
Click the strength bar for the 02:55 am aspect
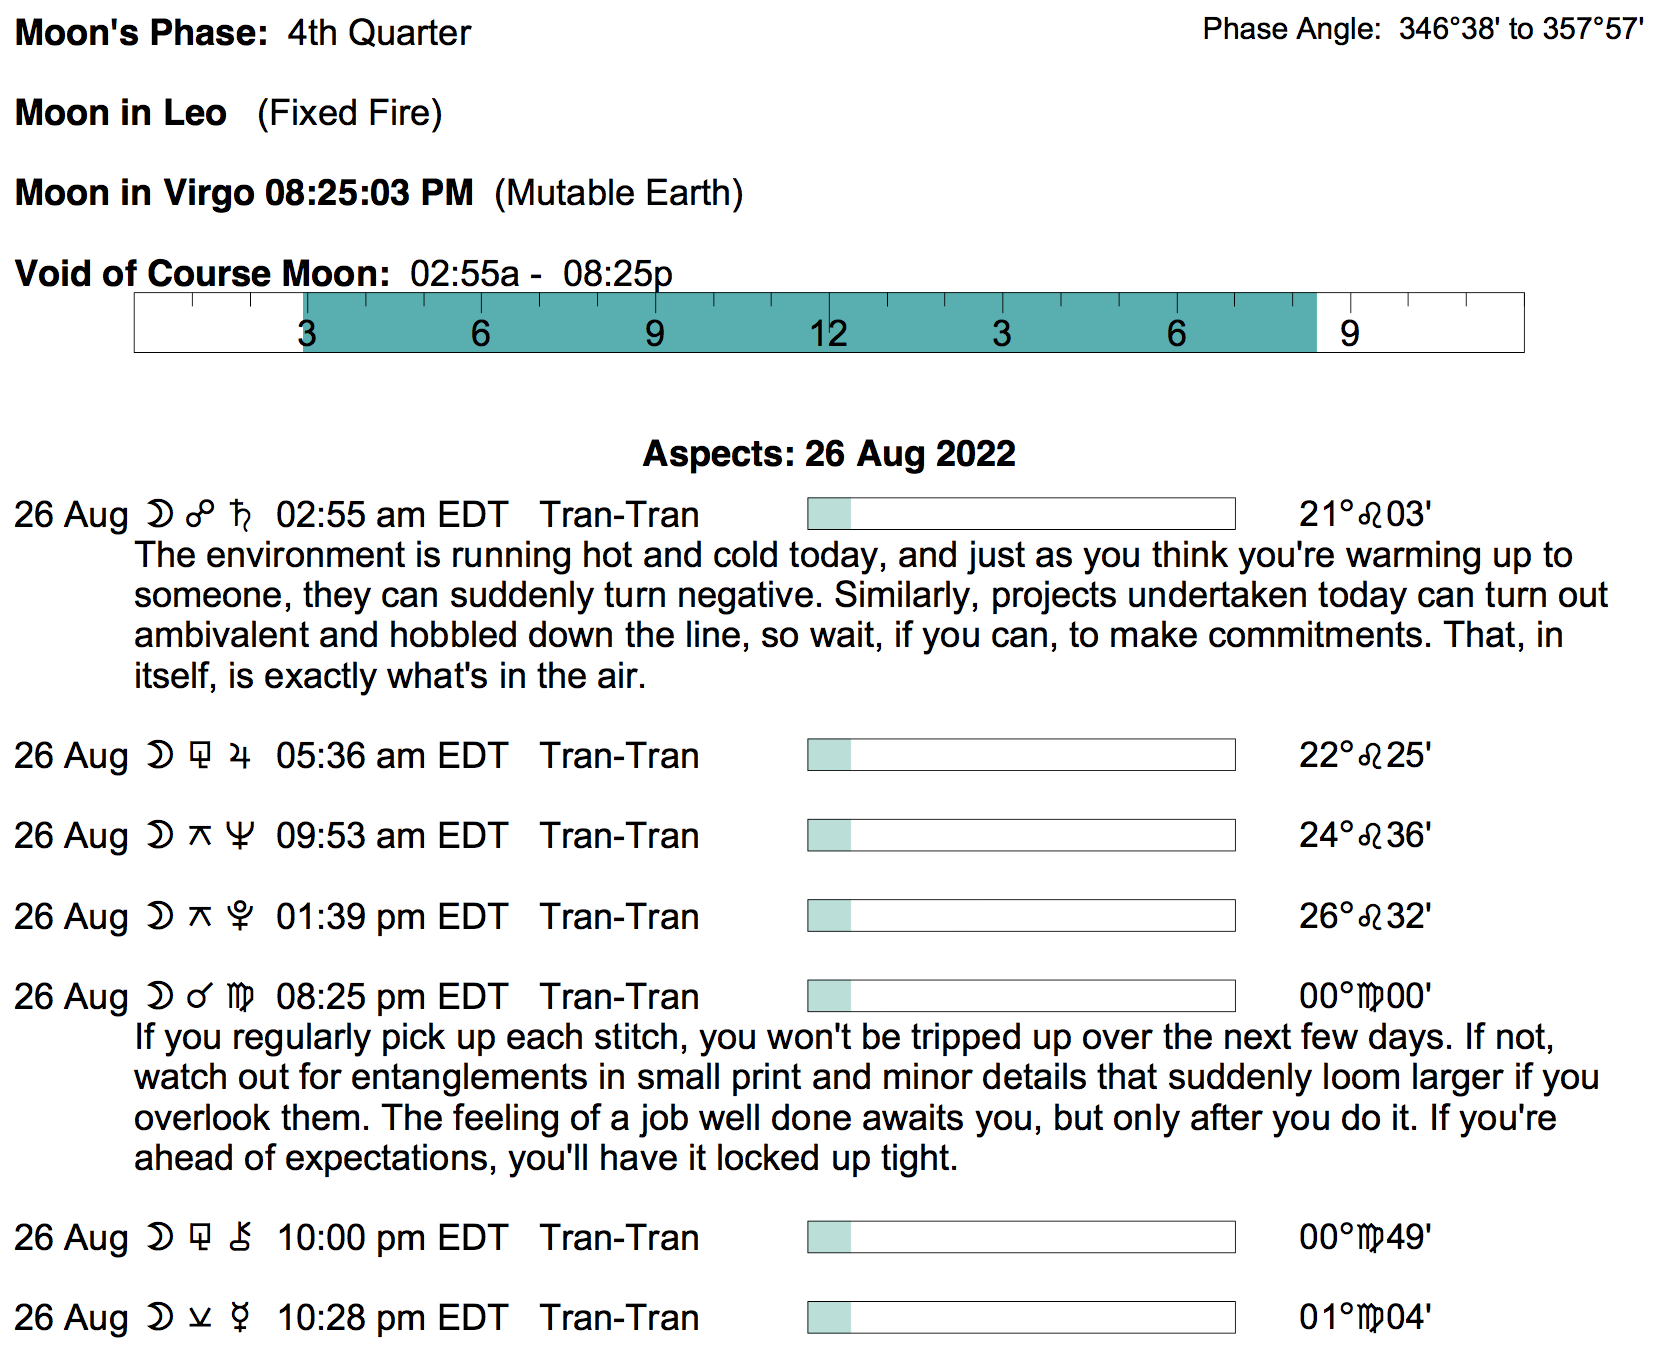coord(1021,514)
